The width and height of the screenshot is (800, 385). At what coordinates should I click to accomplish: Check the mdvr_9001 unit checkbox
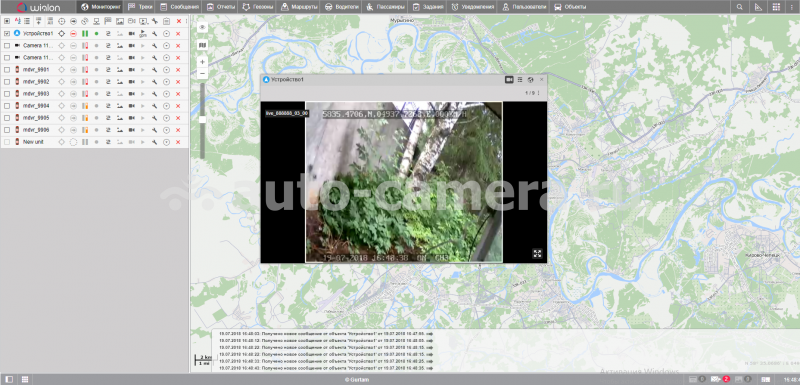tap(7, 69)
